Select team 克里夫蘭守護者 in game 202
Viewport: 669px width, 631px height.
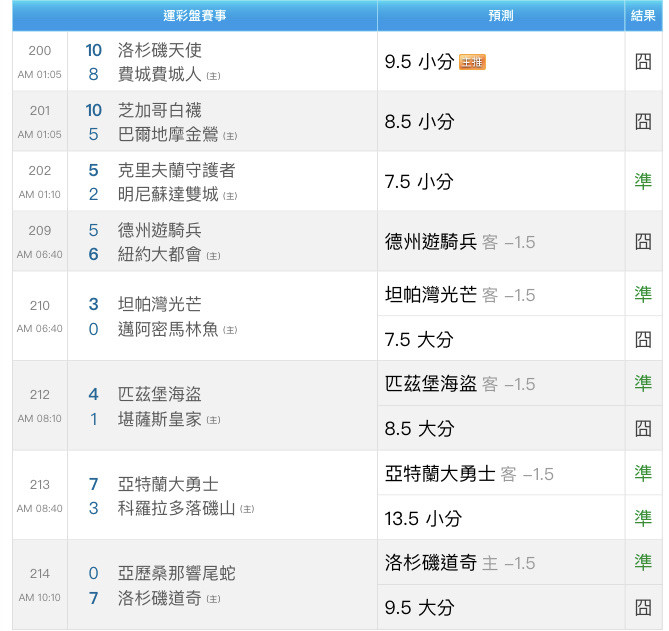[x=176, y=170]
